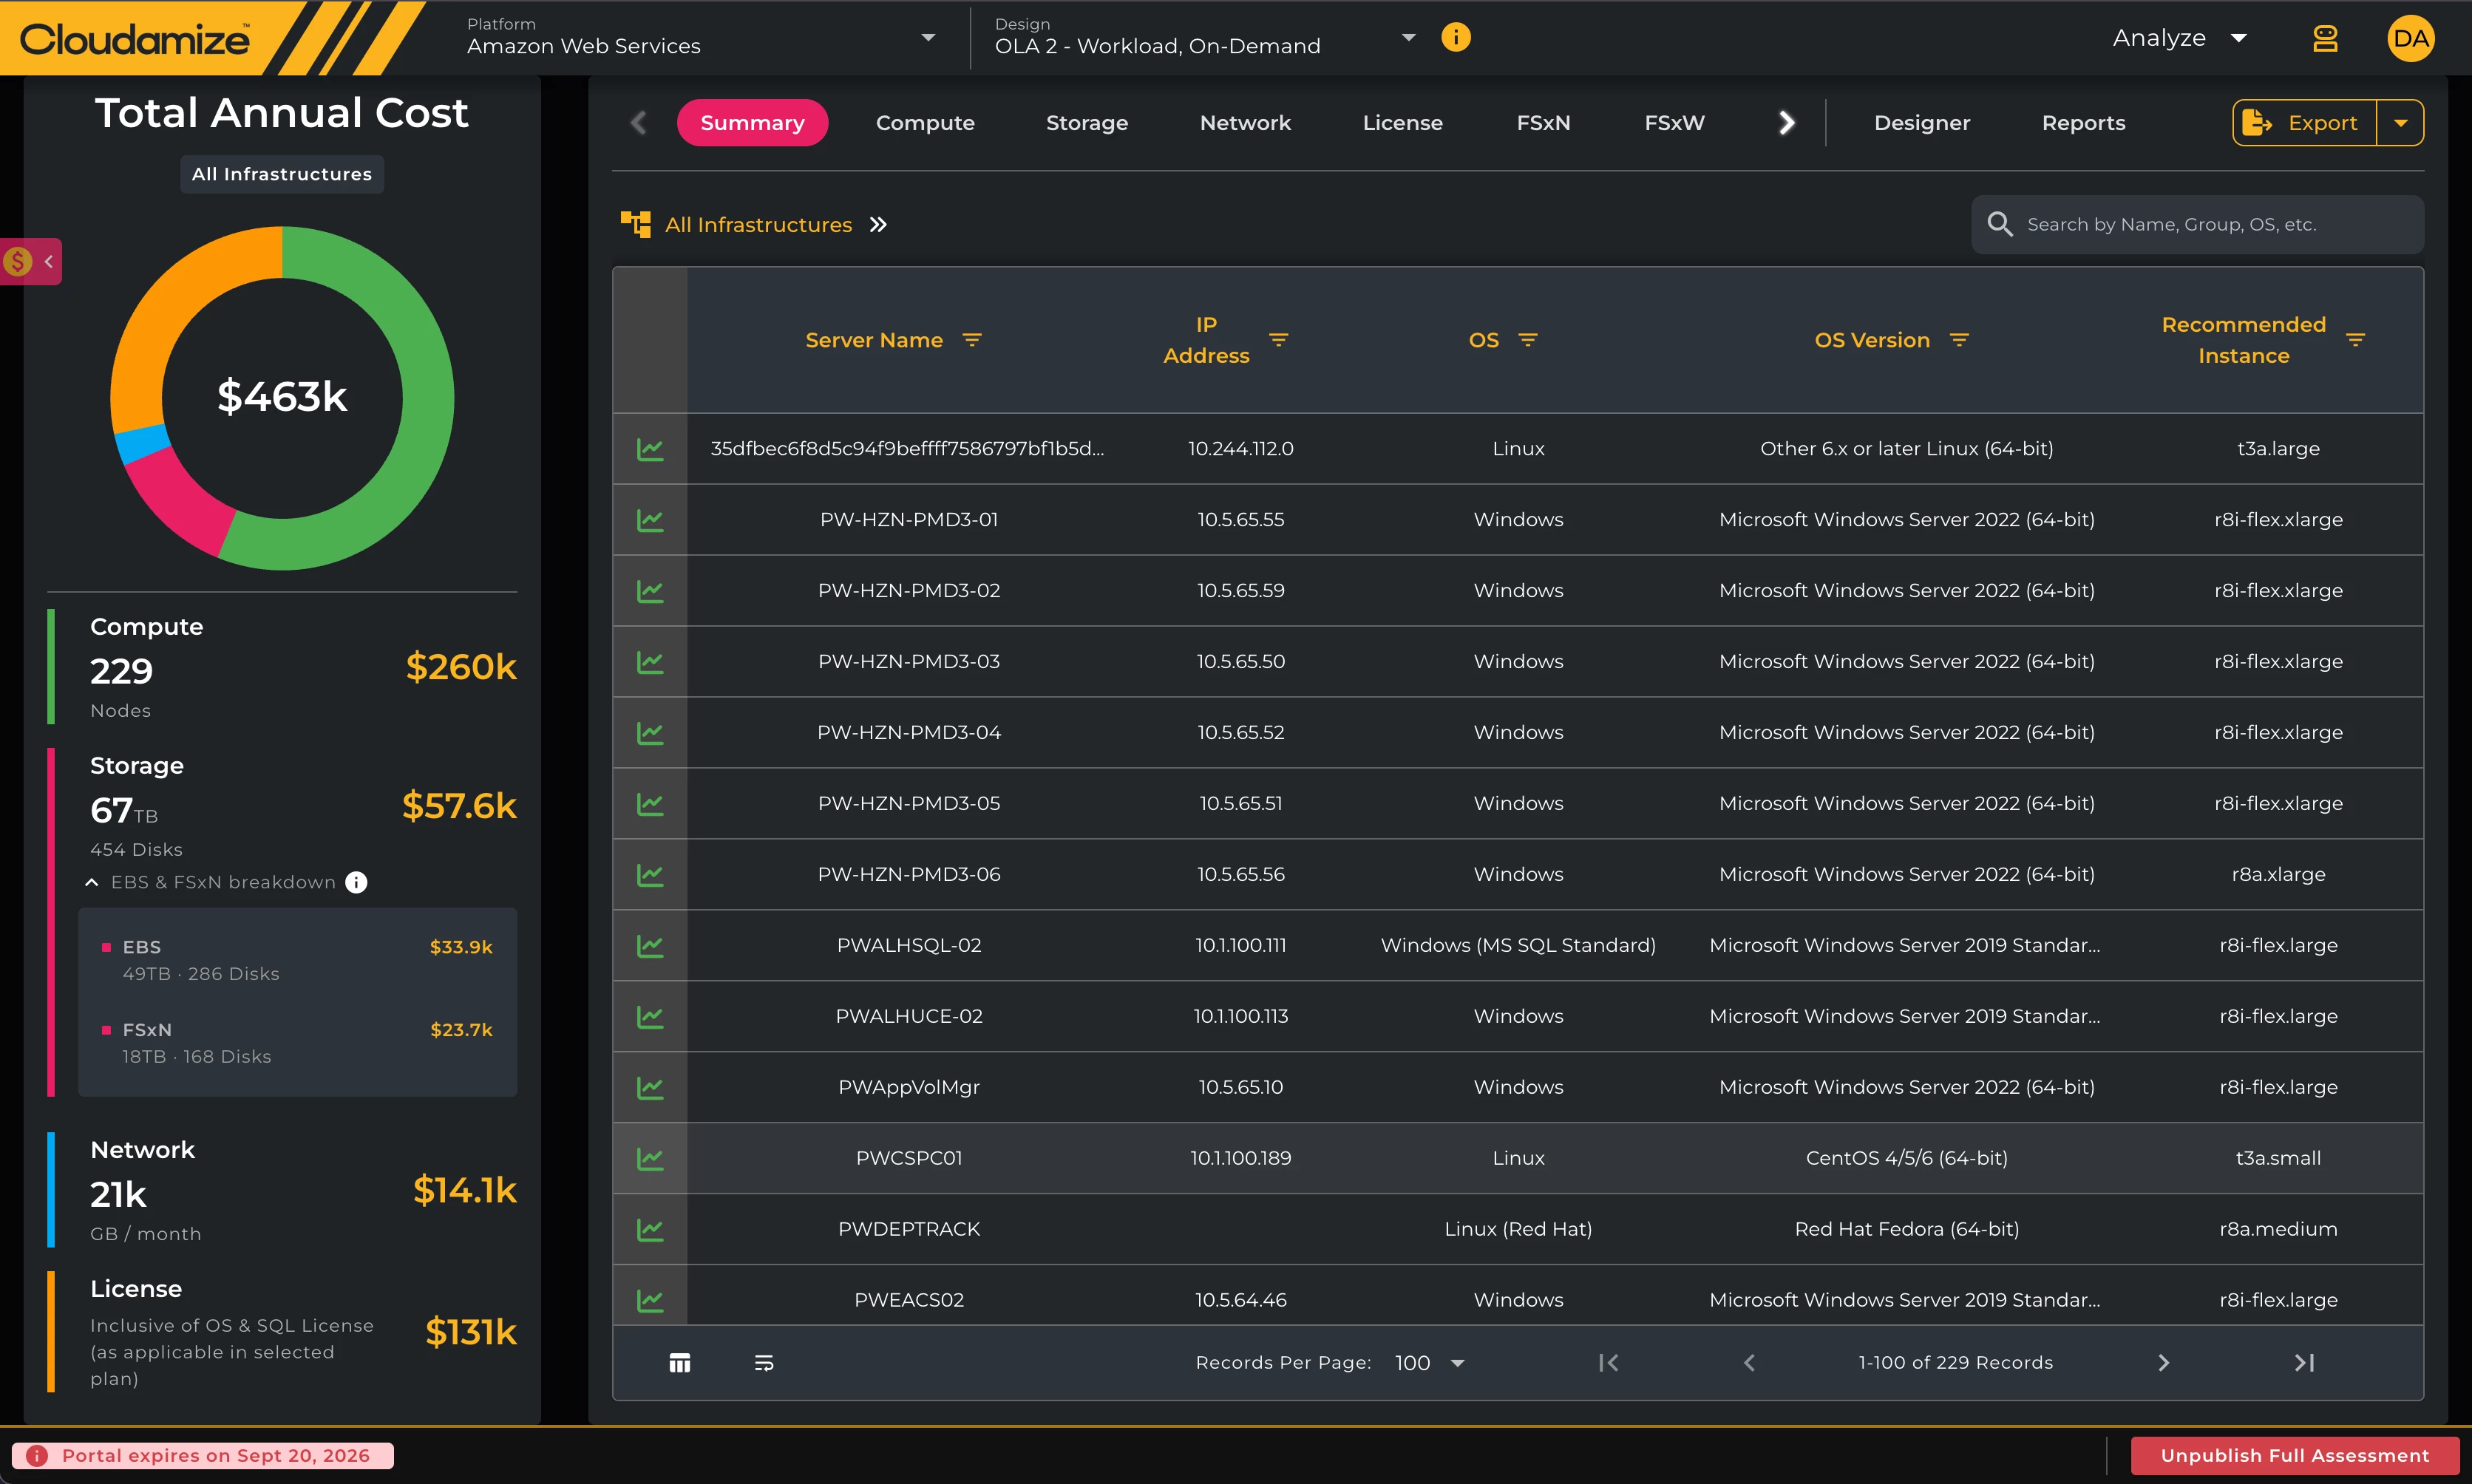
Task: Collapse the EBS & FSxN breakdown section
Action: click(x=92, y=882)
